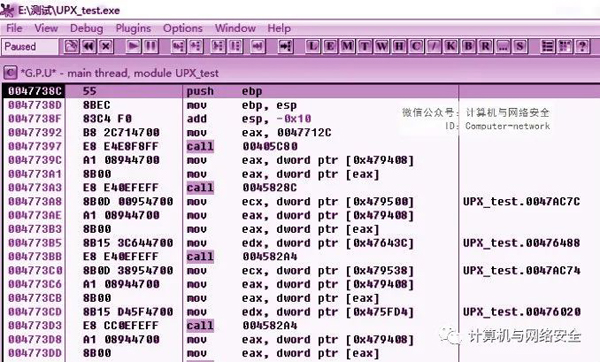
Task: Select row at address 0047738F
Action: [300, 119]
